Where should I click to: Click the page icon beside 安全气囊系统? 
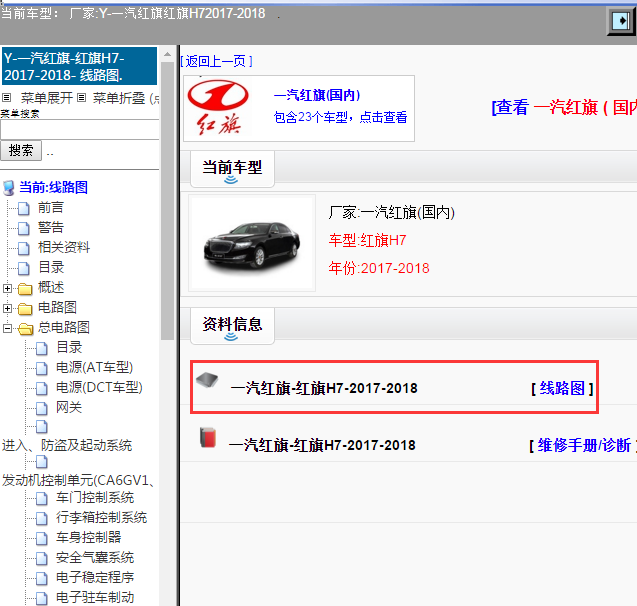click(41, 558)
